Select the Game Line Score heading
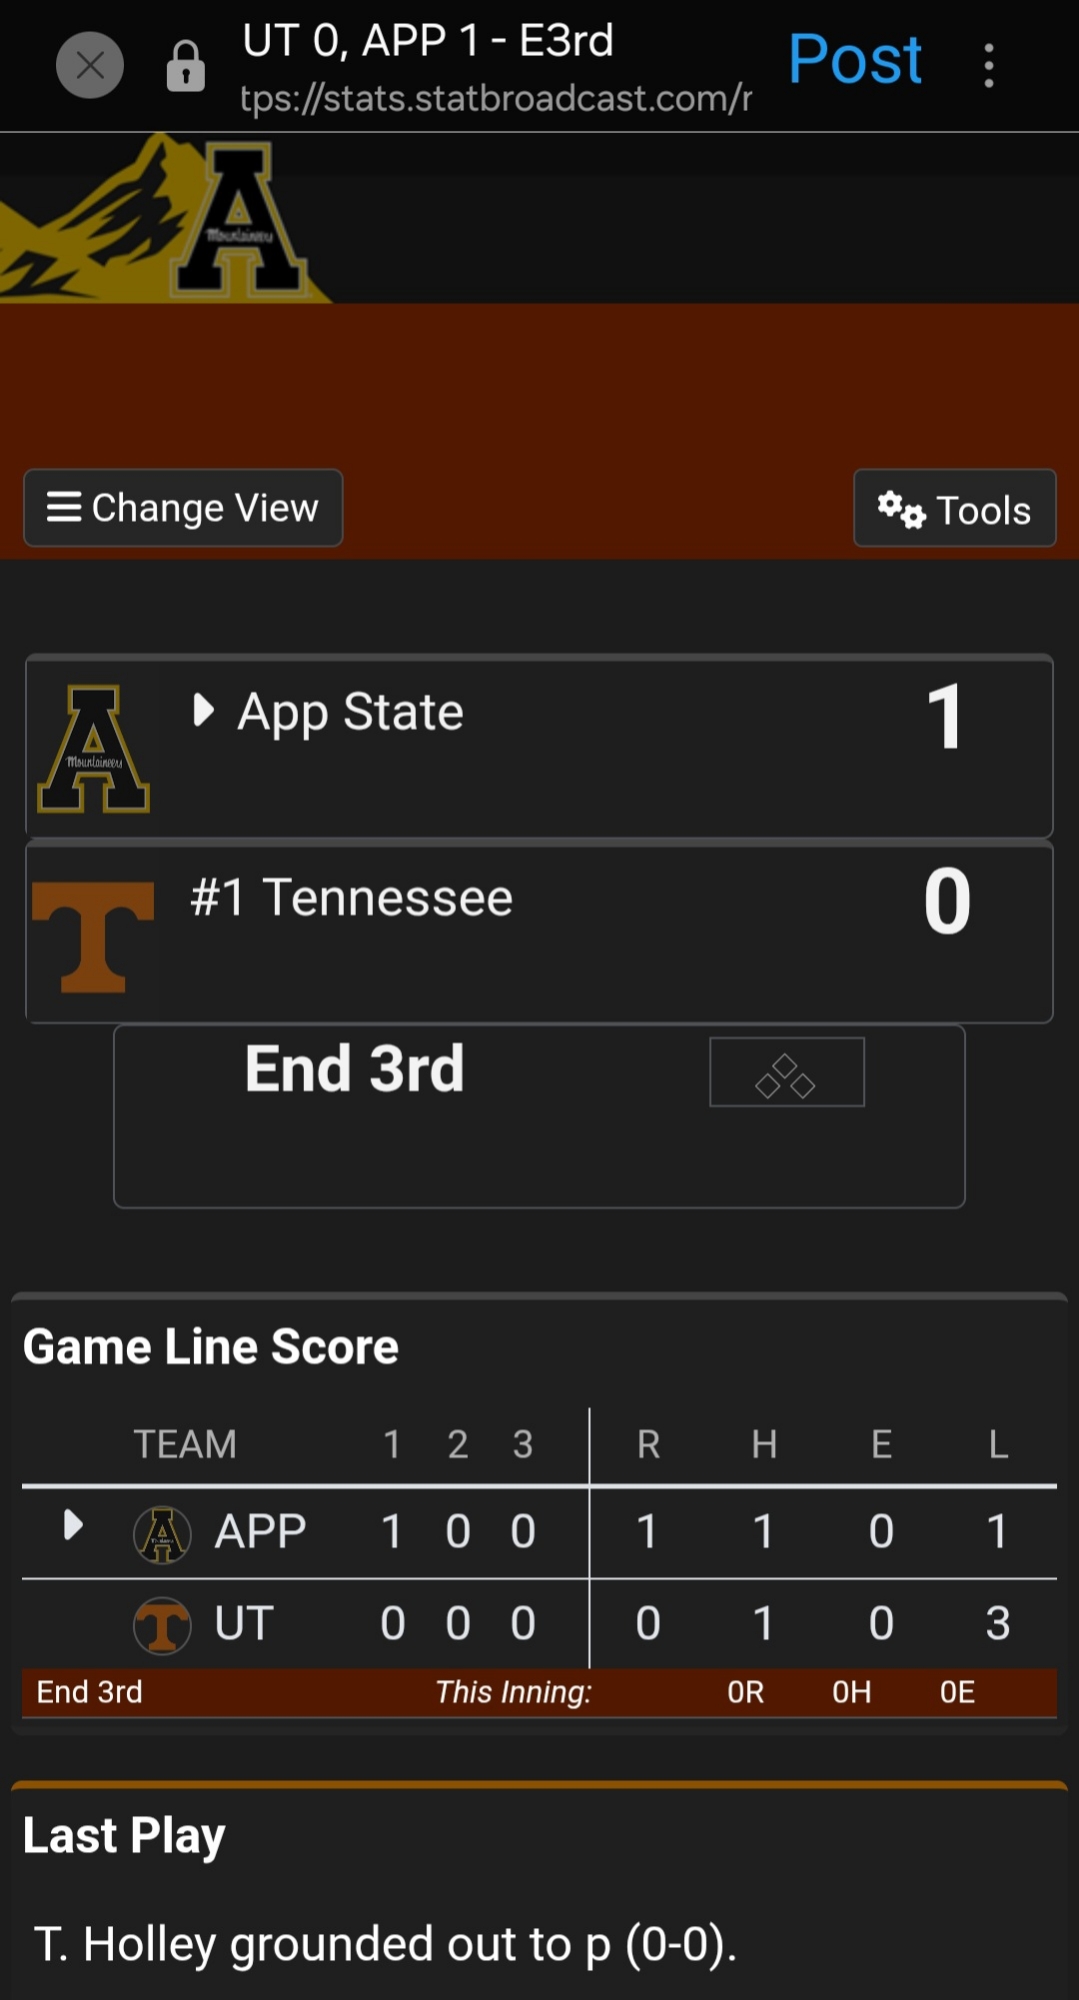Screen dimensions: 1079x2000 [211, 1347]
